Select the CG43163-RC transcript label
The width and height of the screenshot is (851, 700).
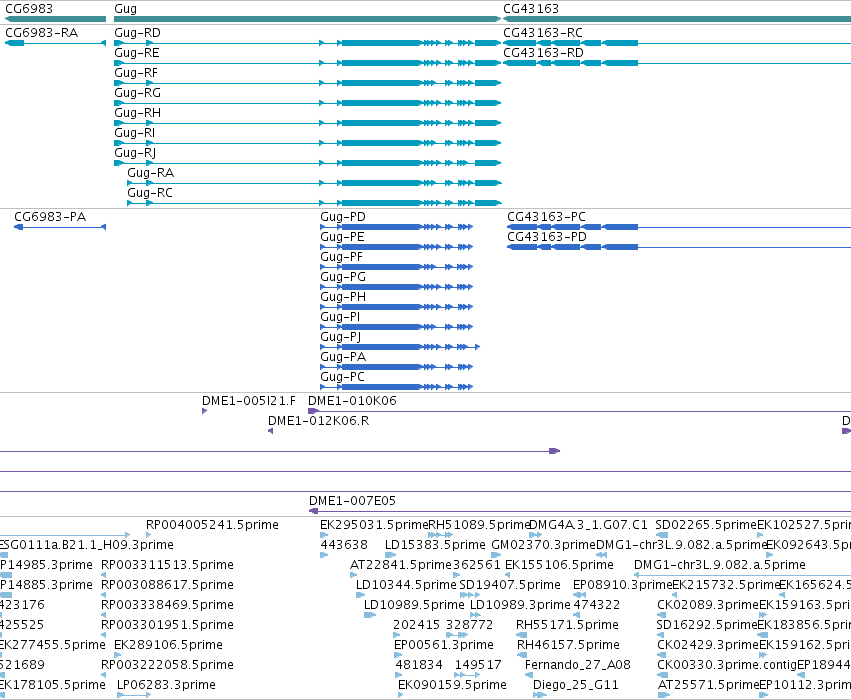tap(543, 33)
